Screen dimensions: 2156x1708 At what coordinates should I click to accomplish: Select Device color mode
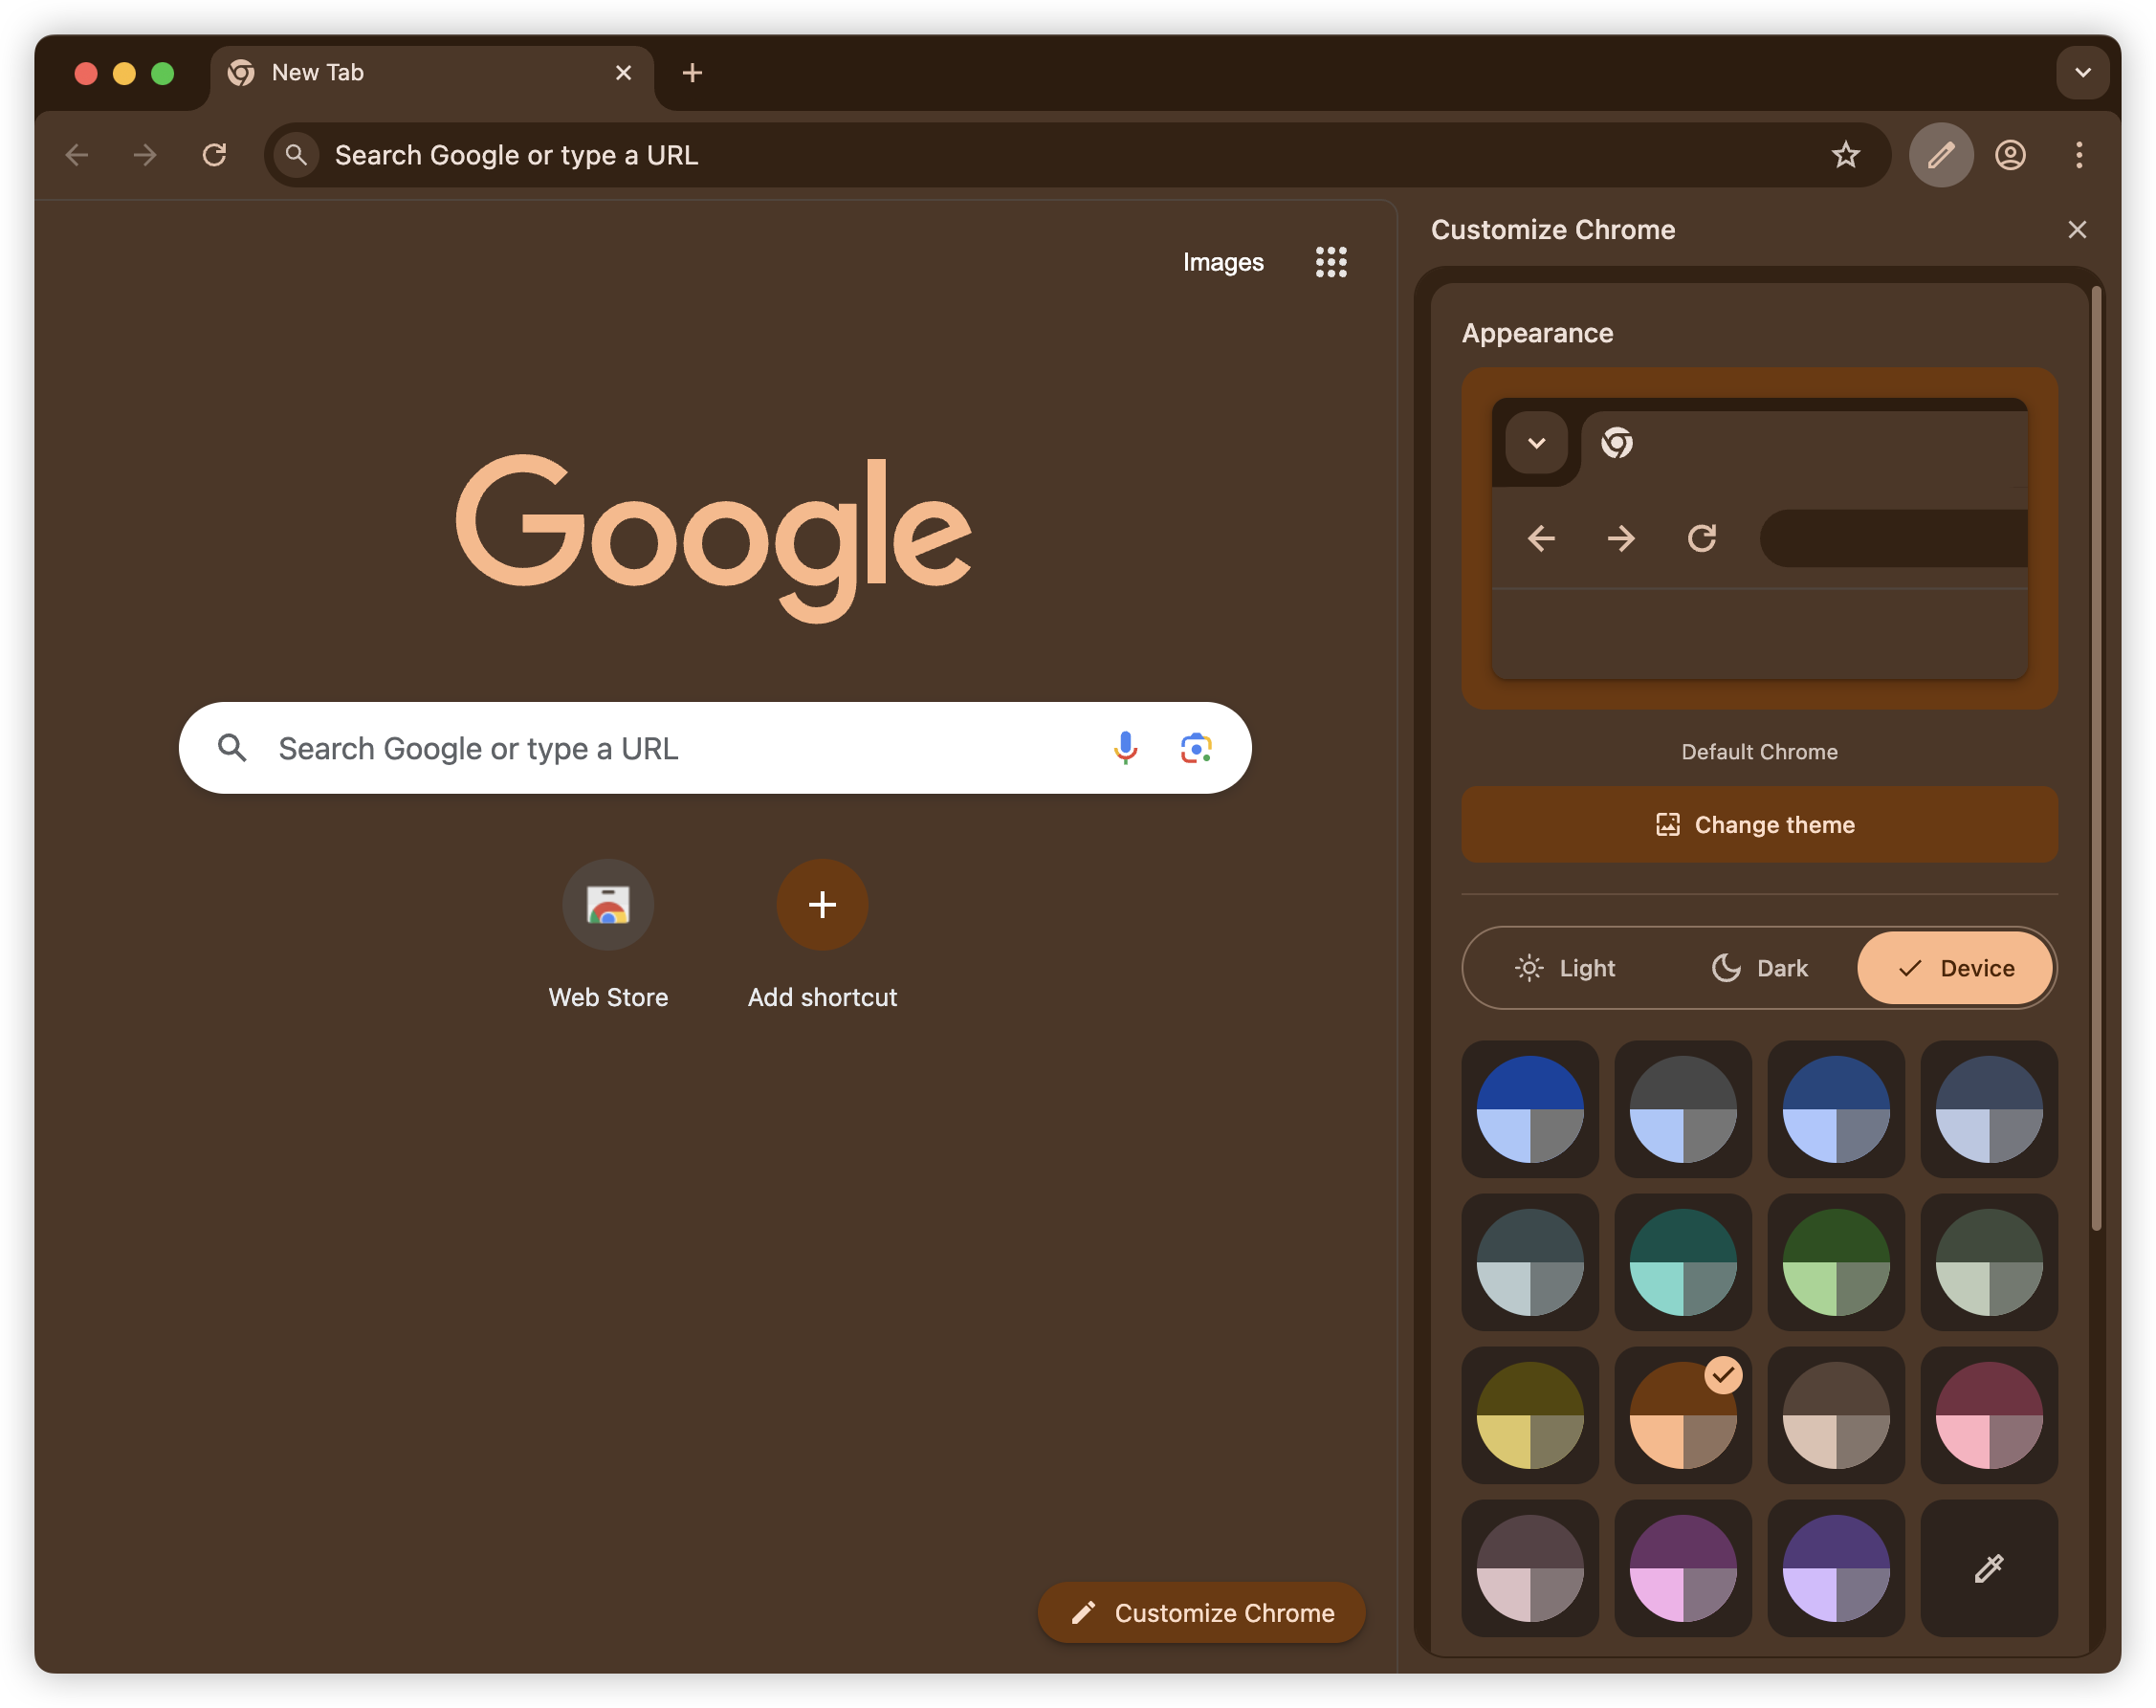(1955, 968)
